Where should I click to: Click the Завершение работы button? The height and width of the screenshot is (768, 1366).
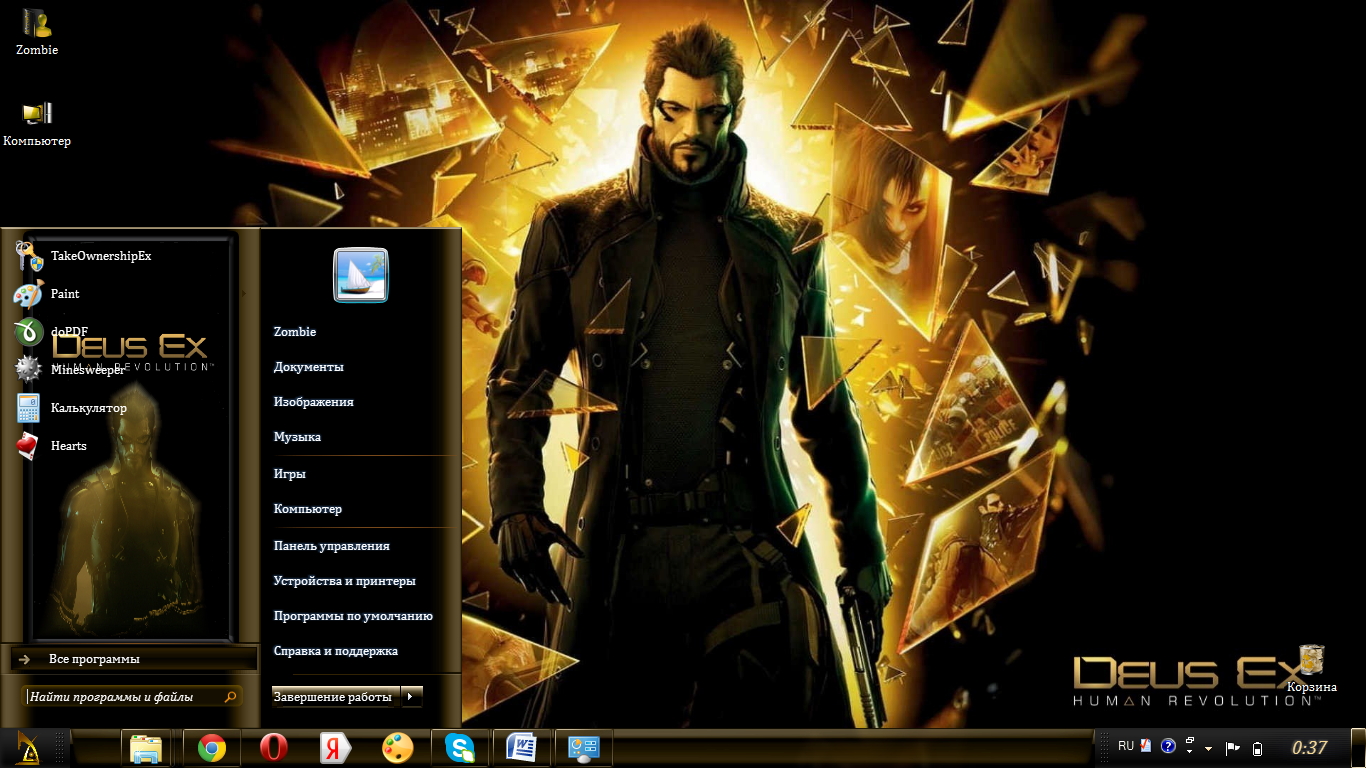[335, 697]
